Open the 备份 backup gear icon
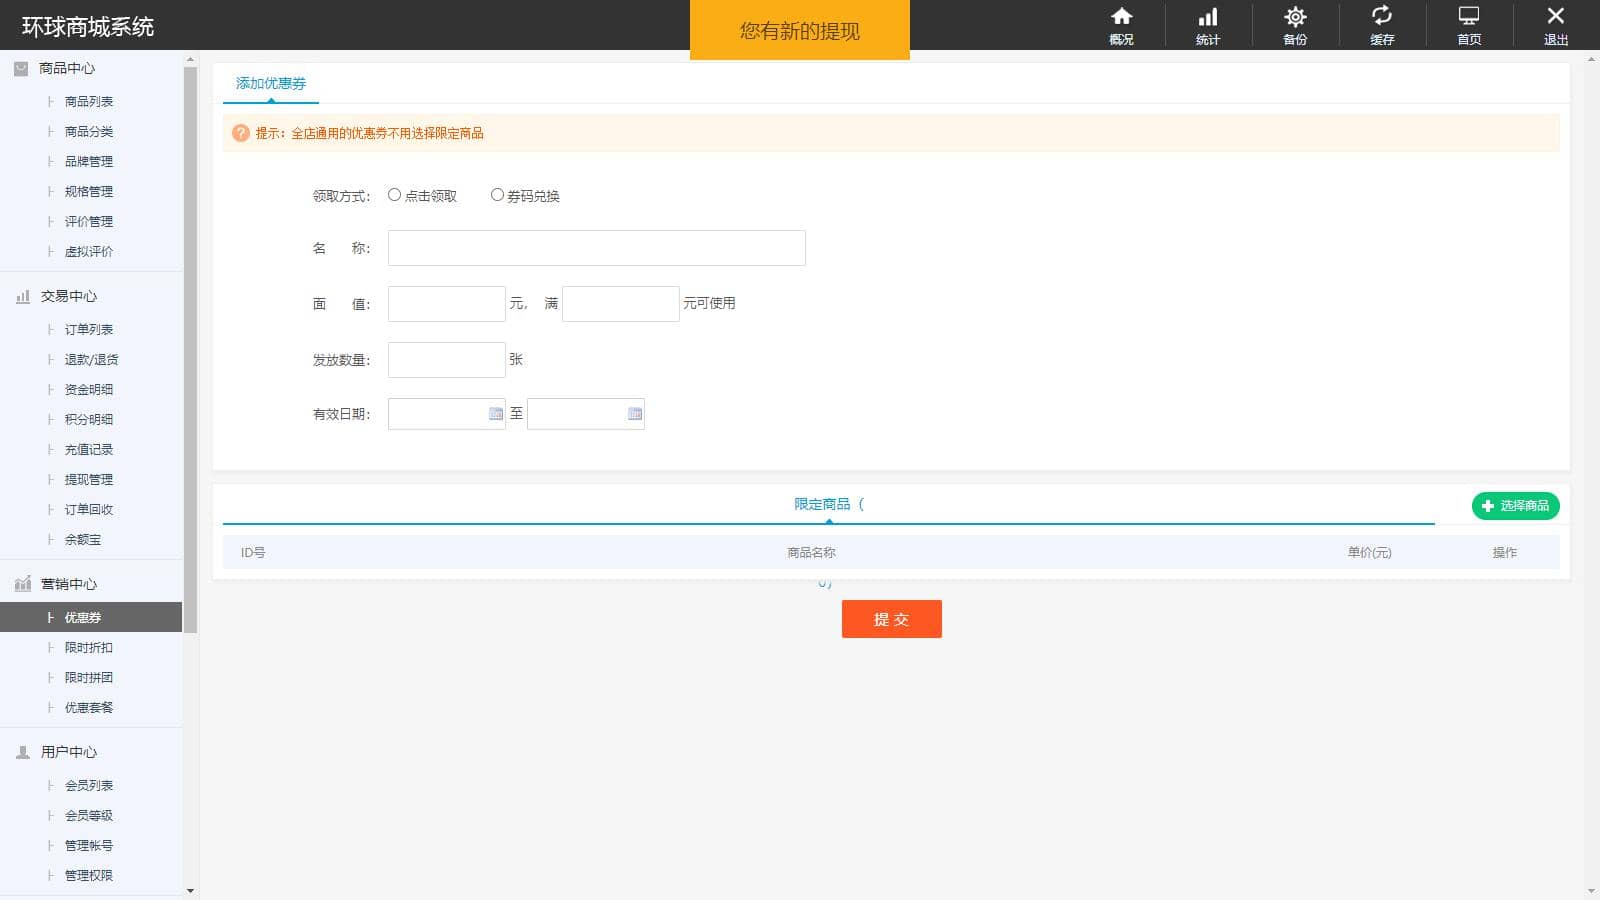This screenshot has height=900, width=1600. click(1295, 17)
